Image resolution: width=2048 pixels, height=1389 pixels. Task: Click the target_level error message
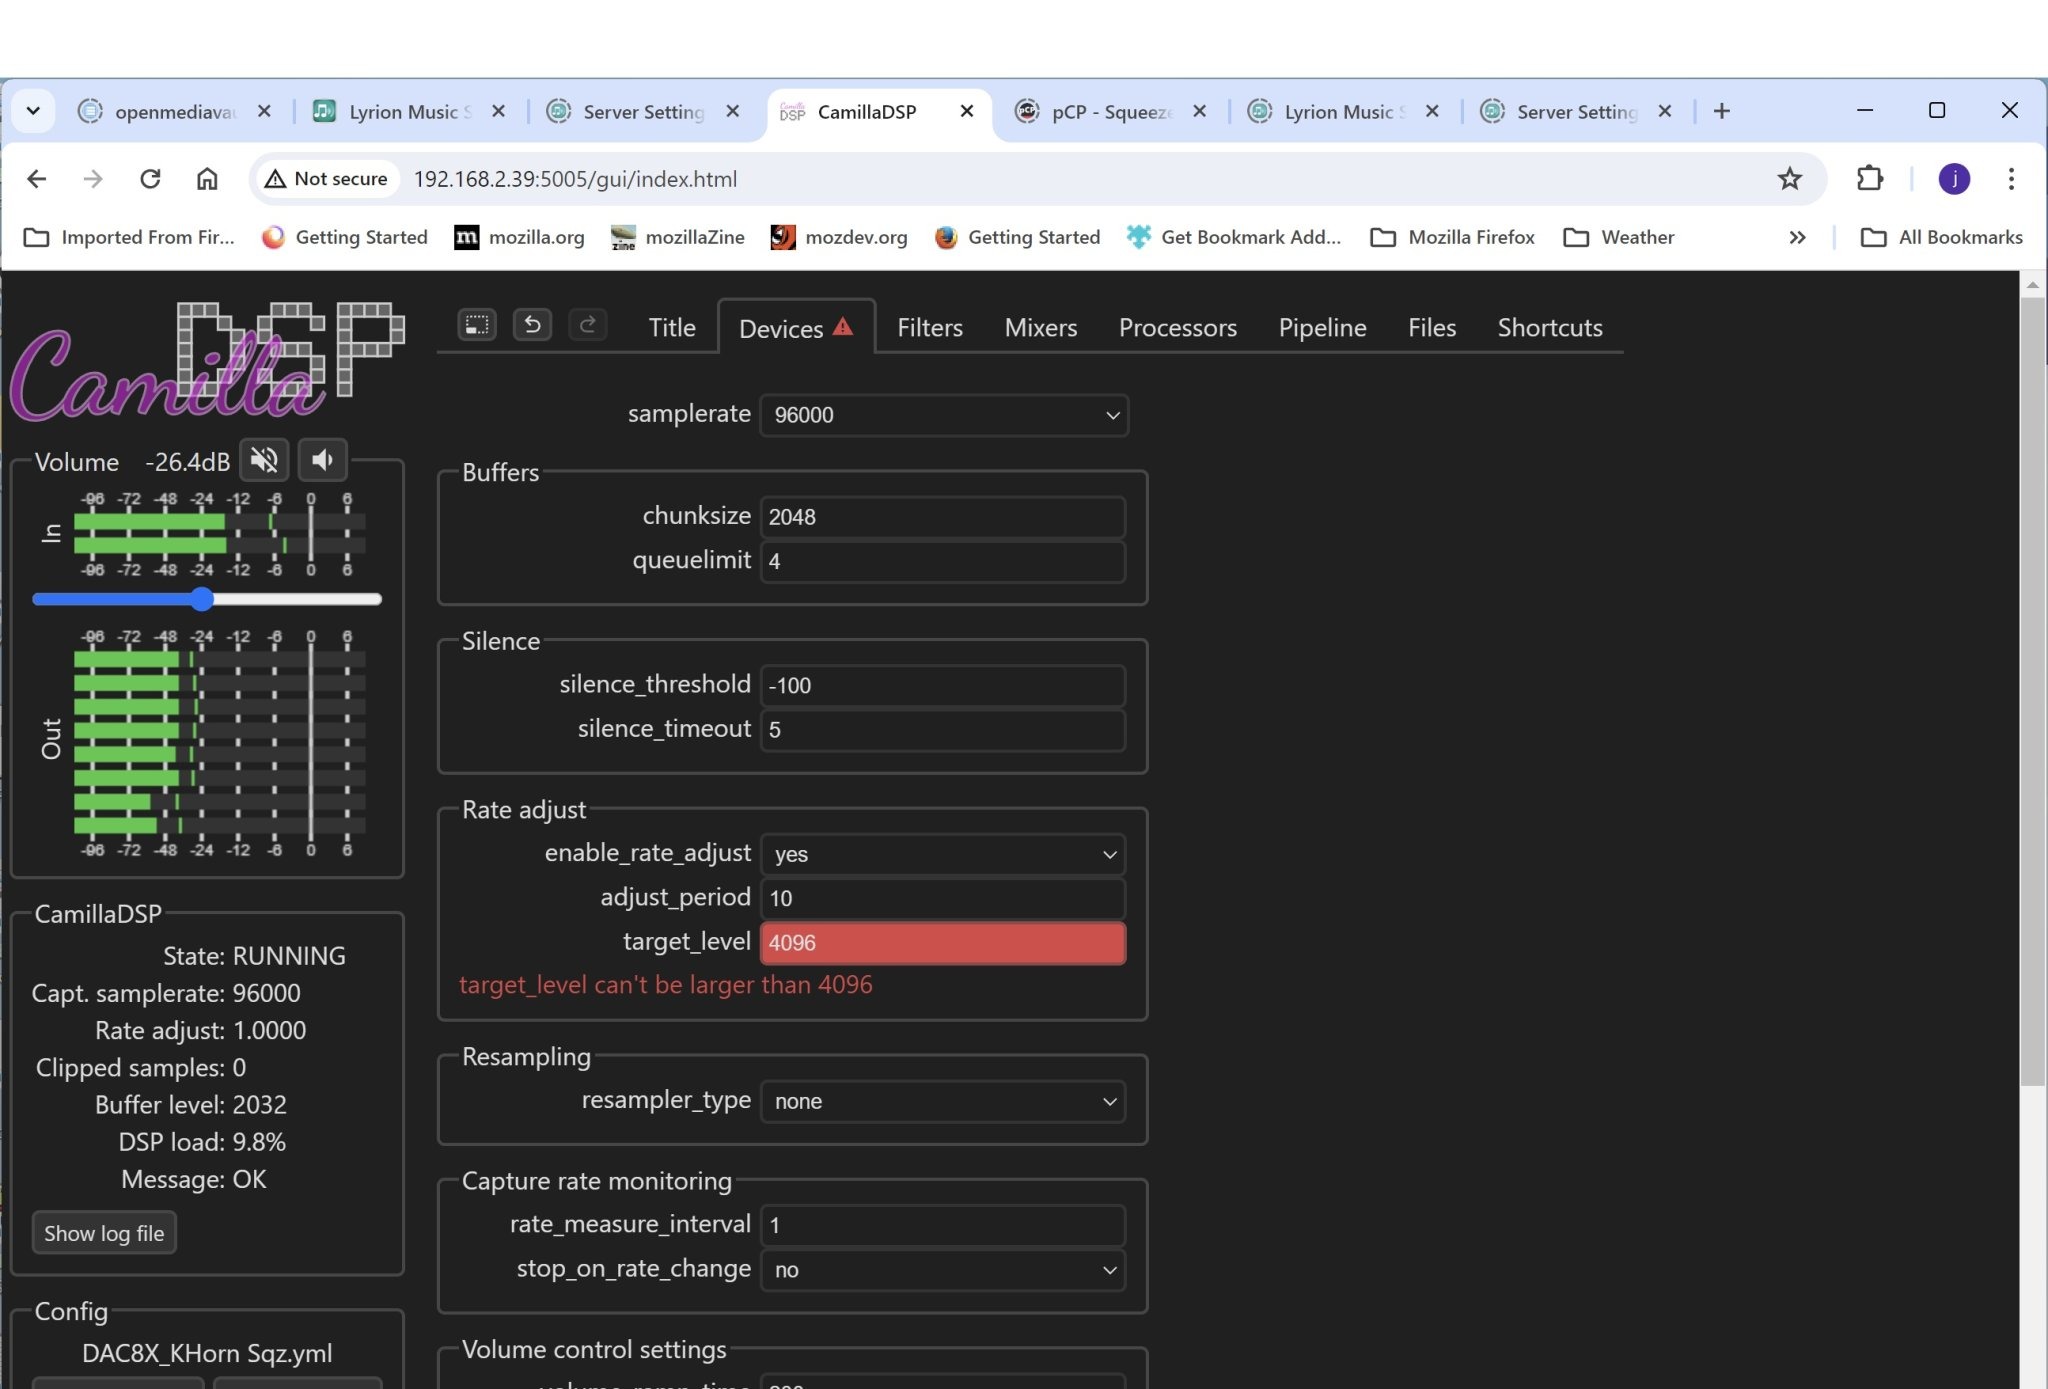click(x=666, y=985)
